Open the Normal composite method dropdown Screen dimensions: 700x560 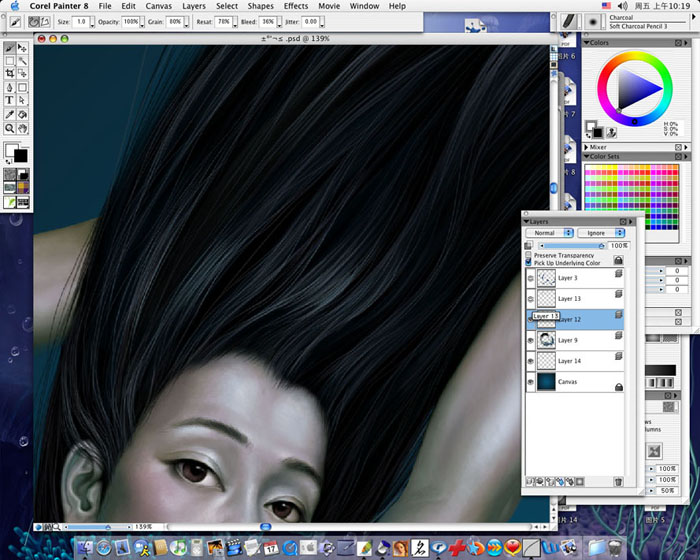click(550, 233)
